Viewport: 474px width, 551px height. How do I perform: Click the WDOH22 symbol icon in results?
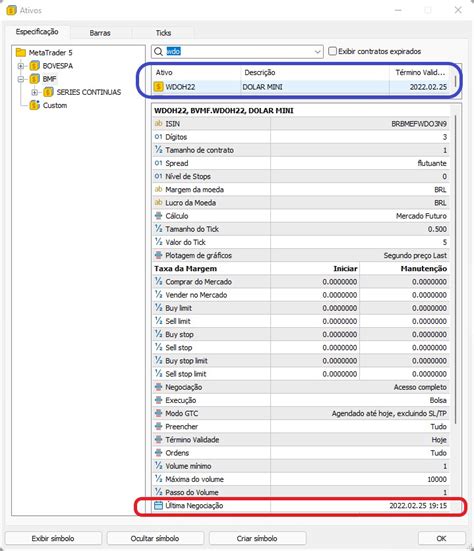158,86
